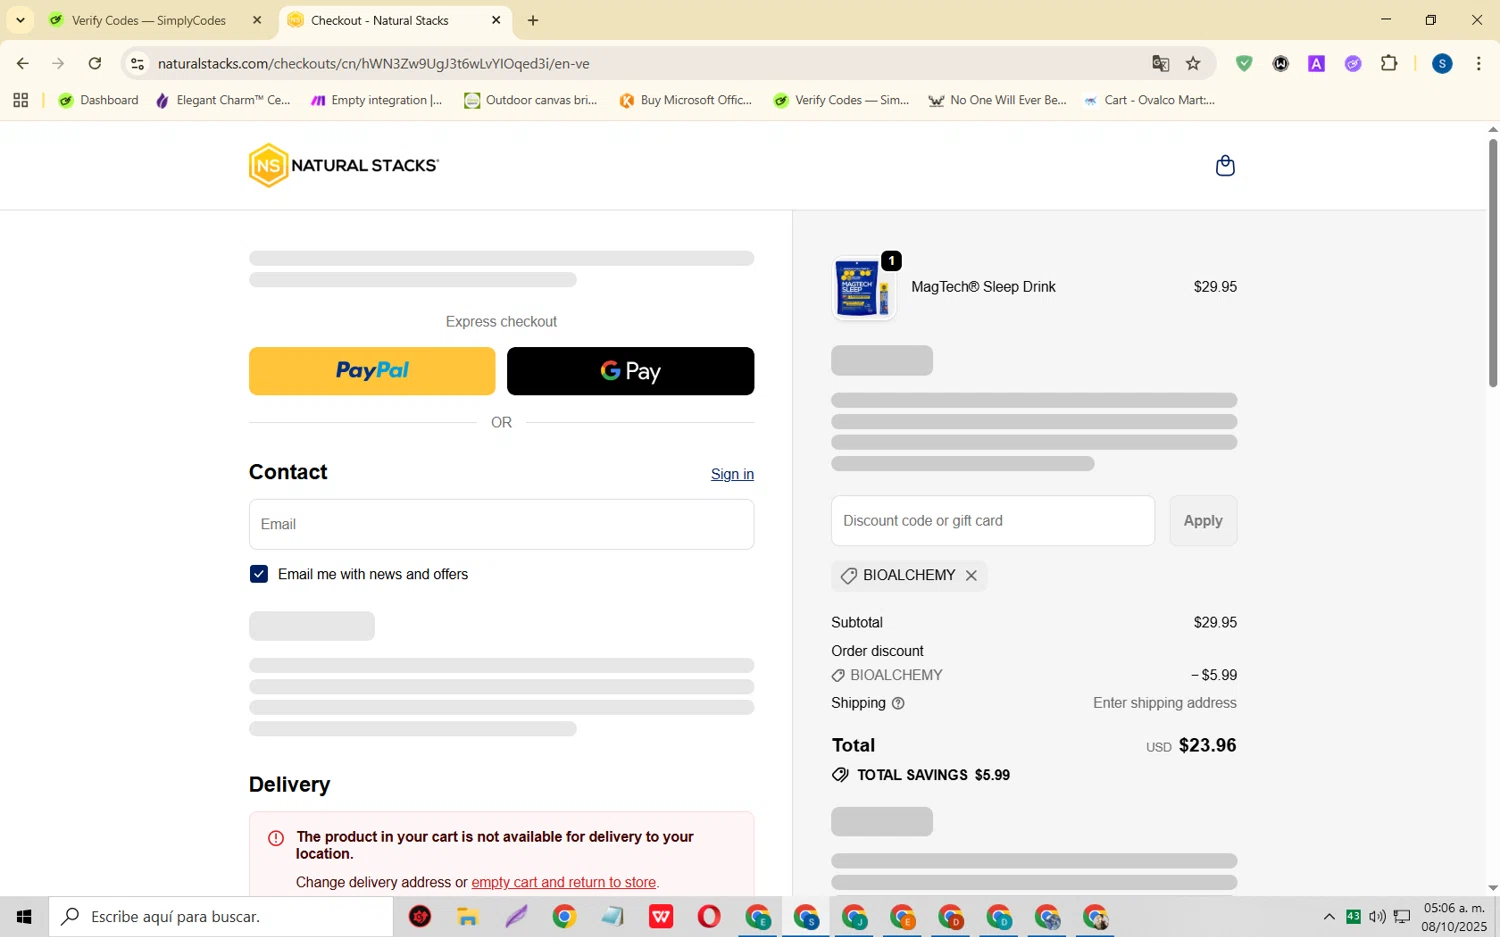Open the Outdoor canvas bri... bookmark
Screen dimensions: 1500x937
530,100
